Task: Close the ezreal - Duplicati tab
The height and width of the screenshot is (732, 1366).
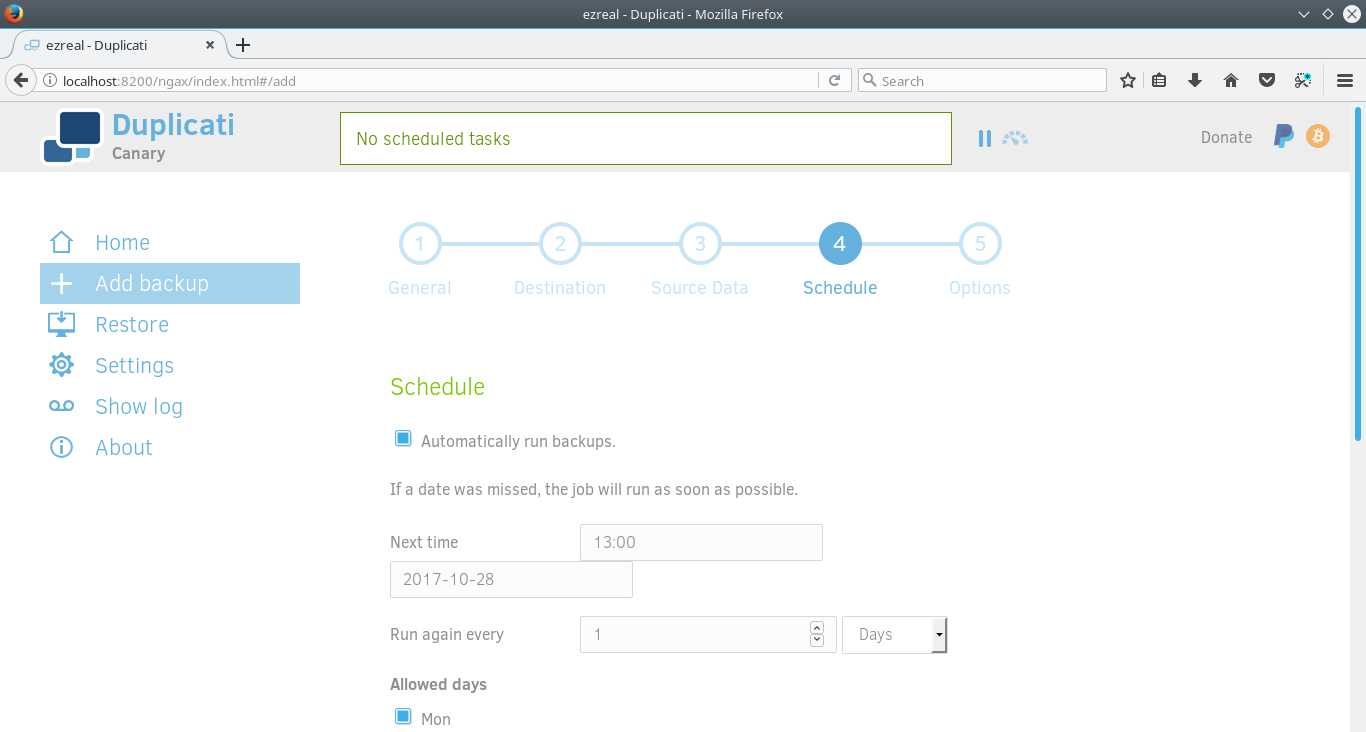Action: point(210,45)
